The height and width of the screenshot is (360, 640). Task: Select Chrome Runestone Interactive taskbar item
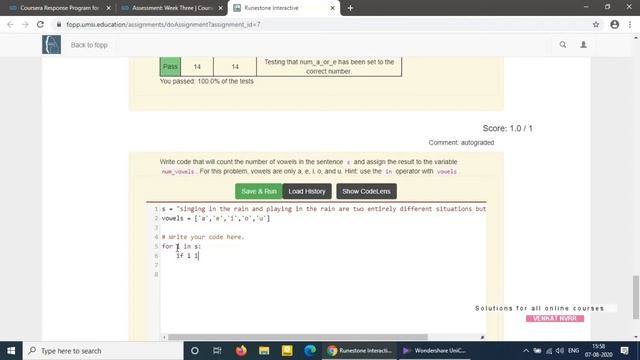click(359, 351)
